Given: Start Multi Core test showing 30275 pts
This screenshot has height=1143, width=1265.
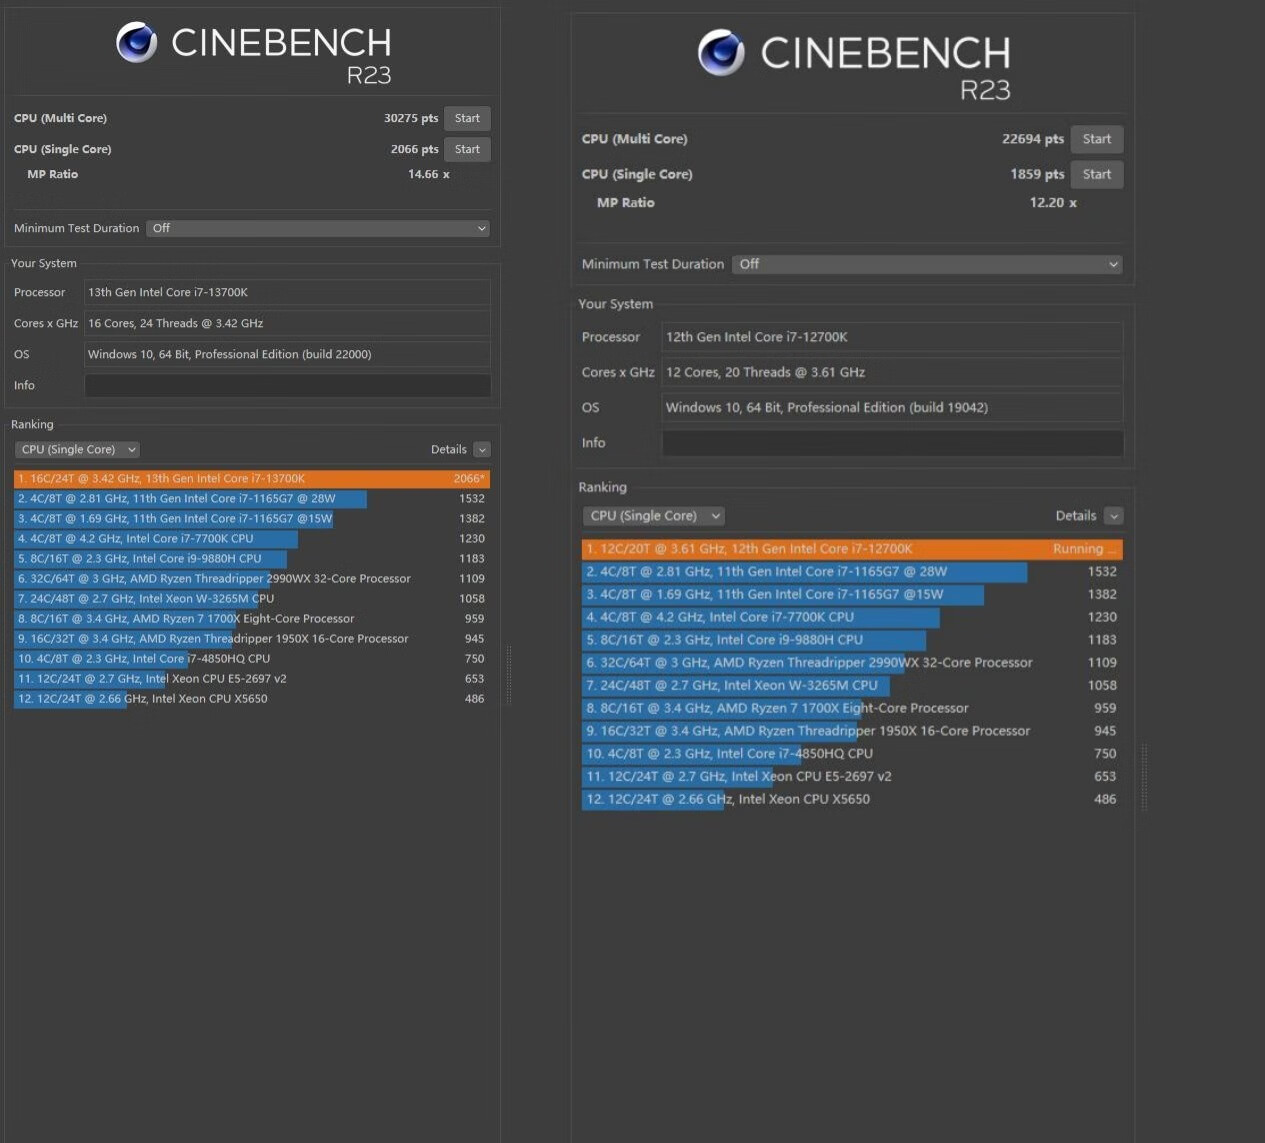Looking at the screenshot, I should pyautogui.click(x=467, y=118).
